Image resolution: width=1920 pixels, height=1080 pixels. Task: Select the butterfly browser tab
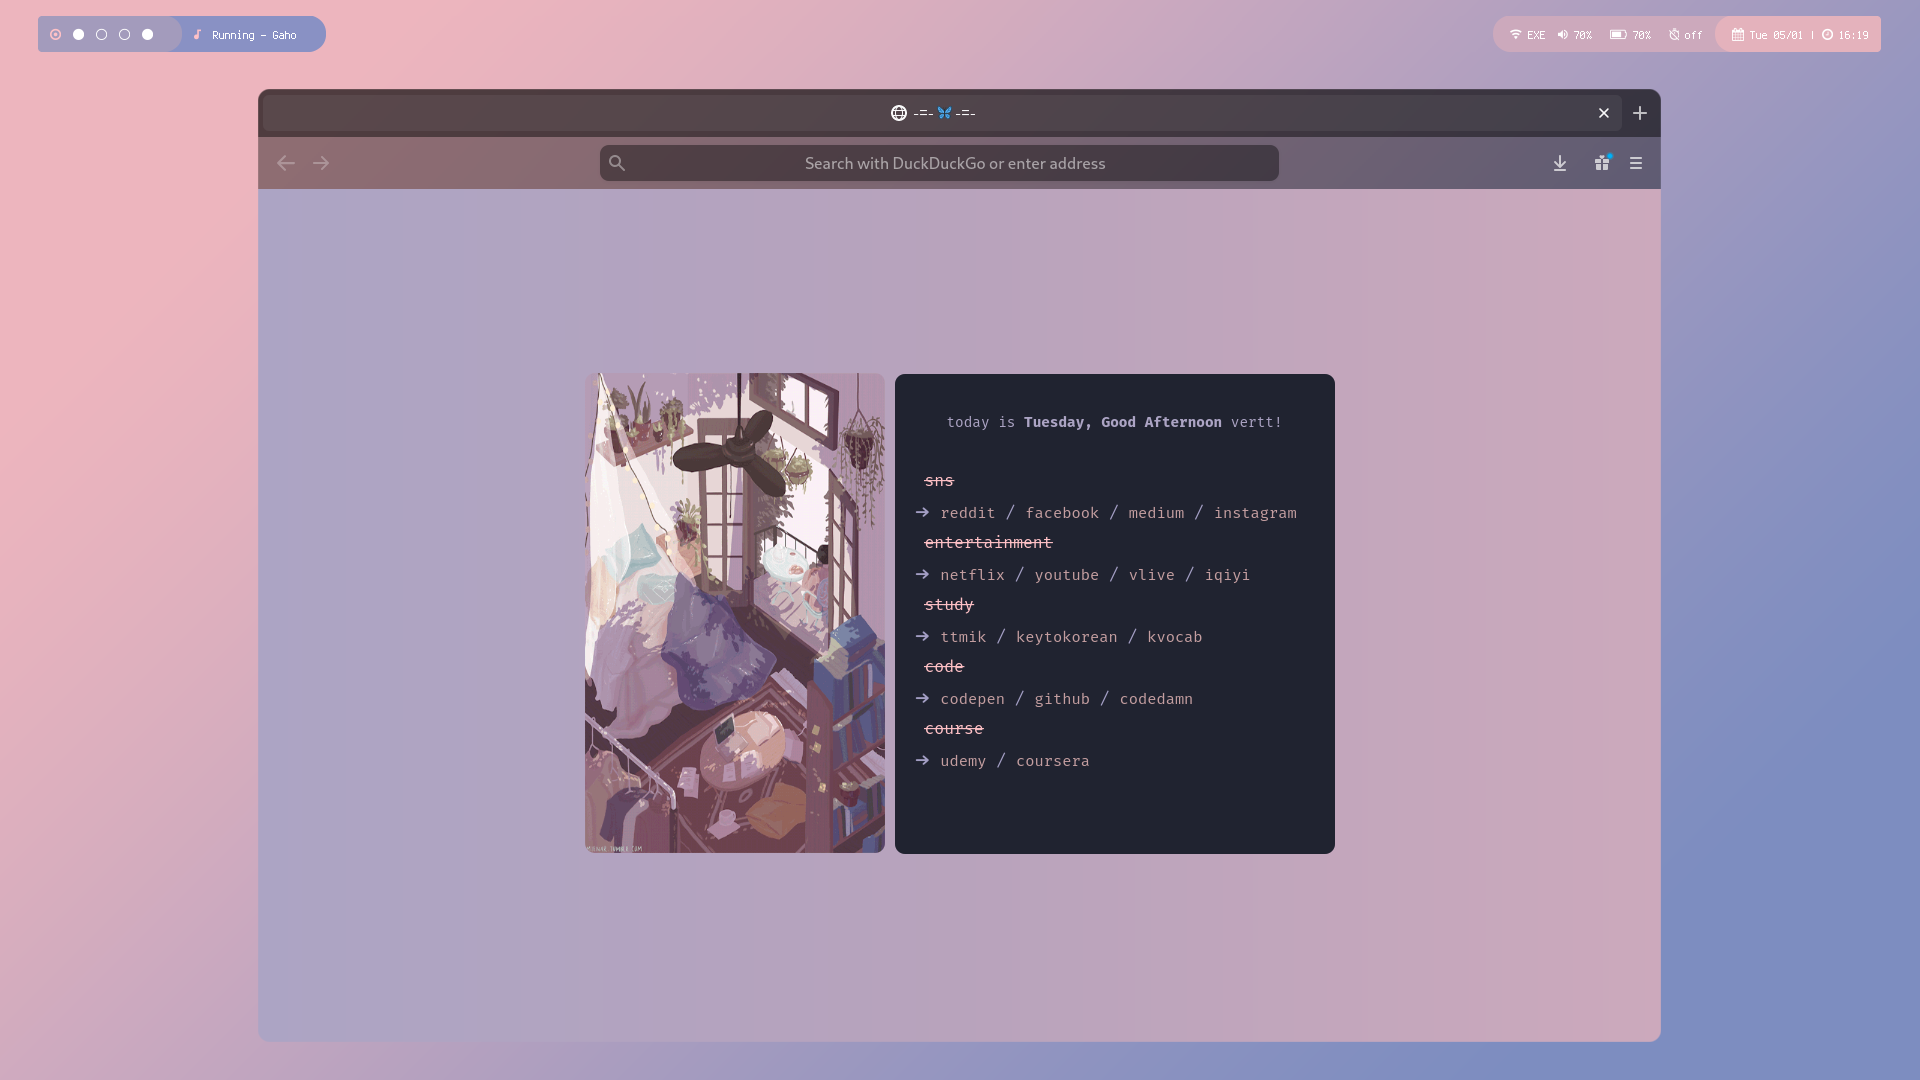933,113
